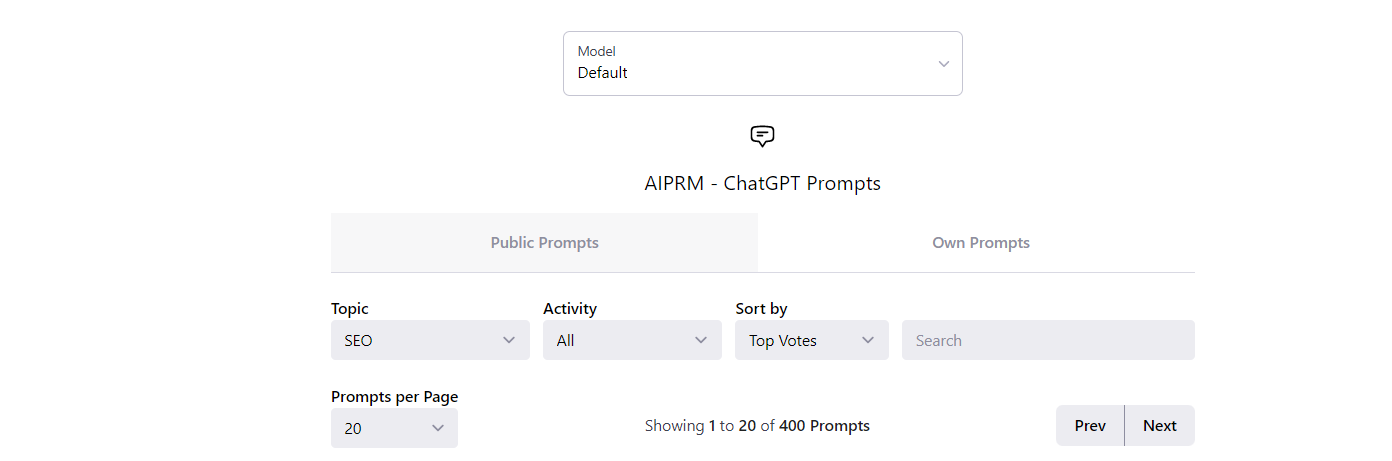Switch to the Own Prompts tab
The width and height of the screenshot is (1392, 461).
[x=980, y=242]
